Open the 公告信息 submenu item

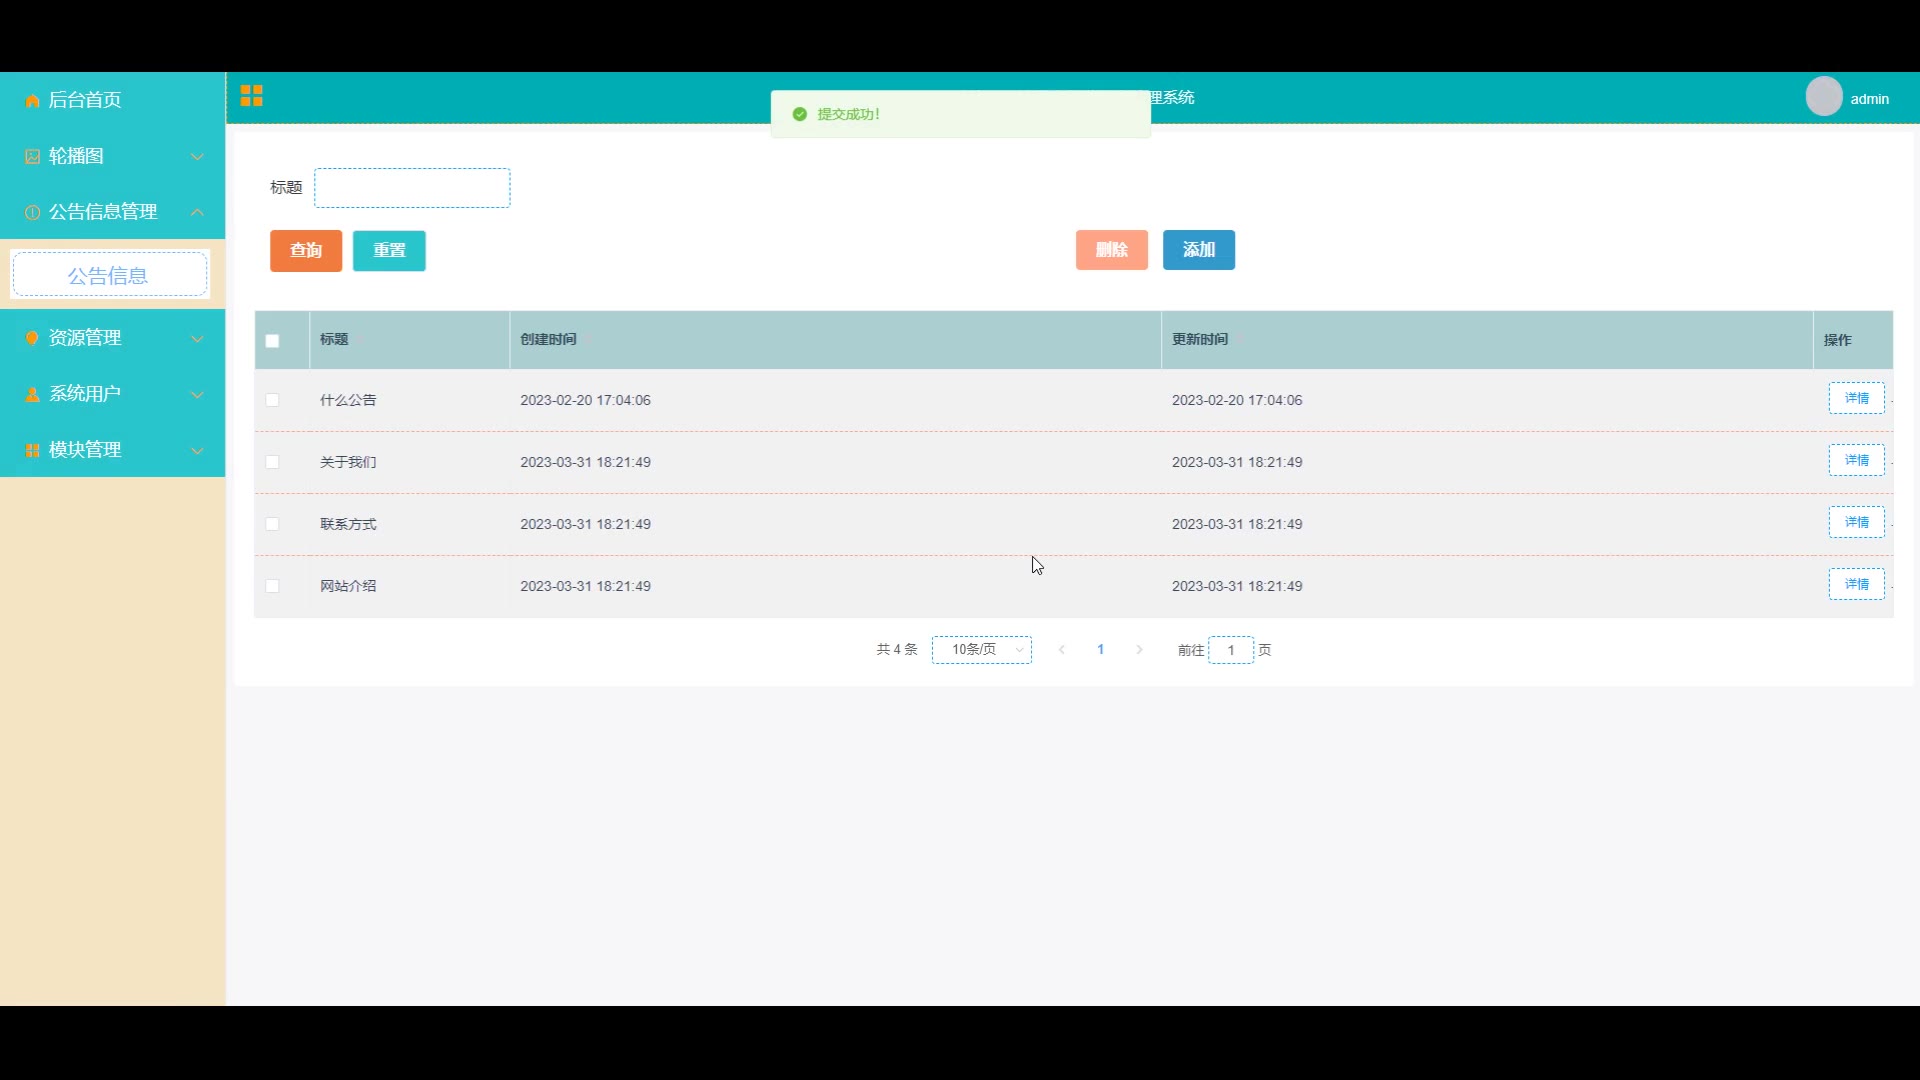(109, 276)
